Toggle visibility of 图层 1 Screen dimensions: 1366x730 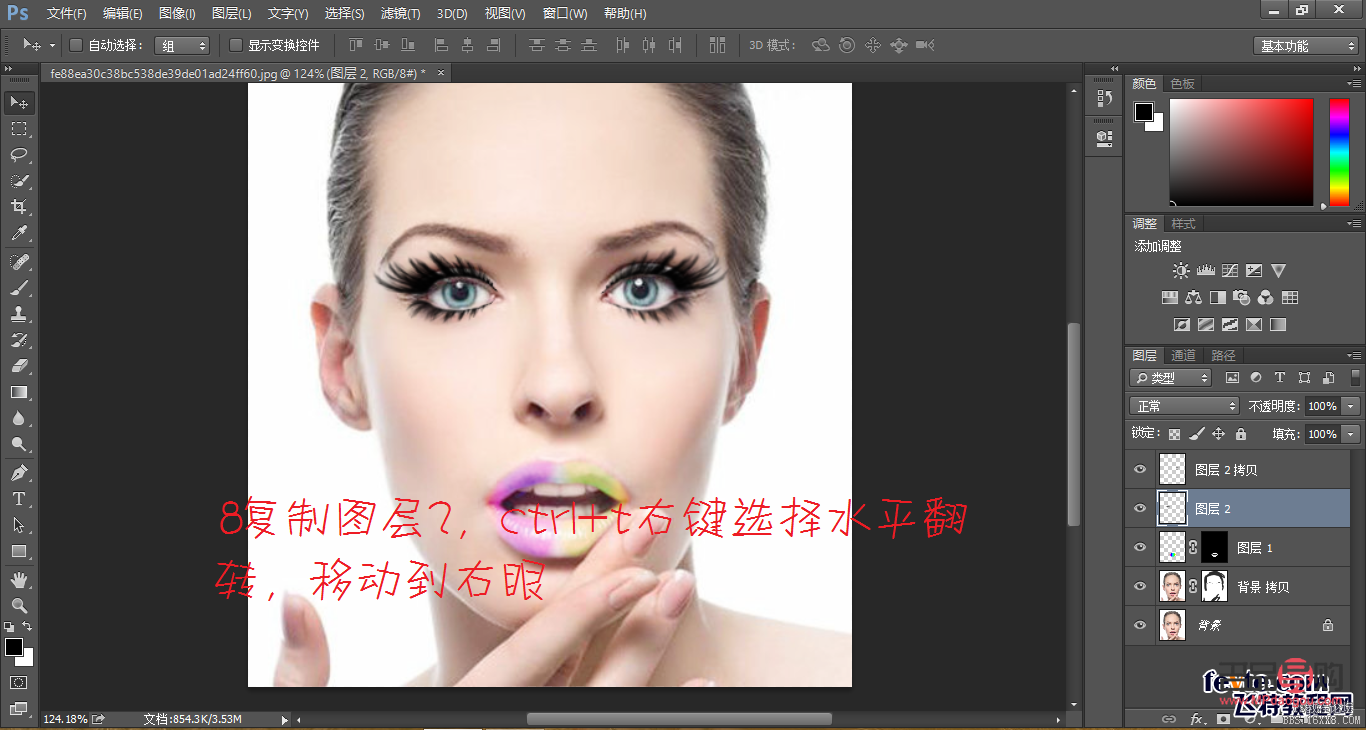(x=1139, y=547)
